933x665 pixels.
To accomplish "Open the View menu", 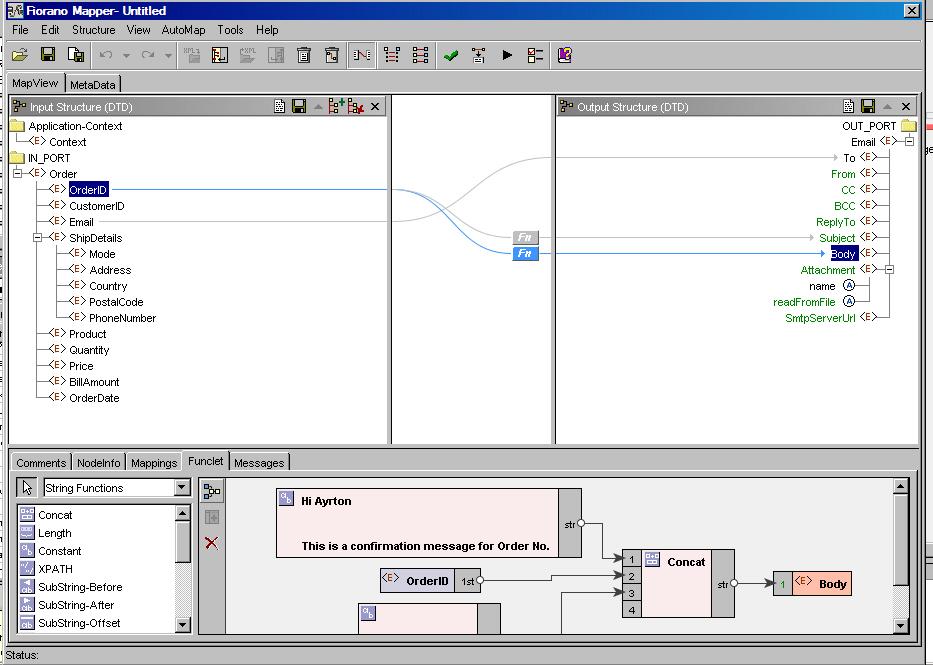I will point(138,30).
